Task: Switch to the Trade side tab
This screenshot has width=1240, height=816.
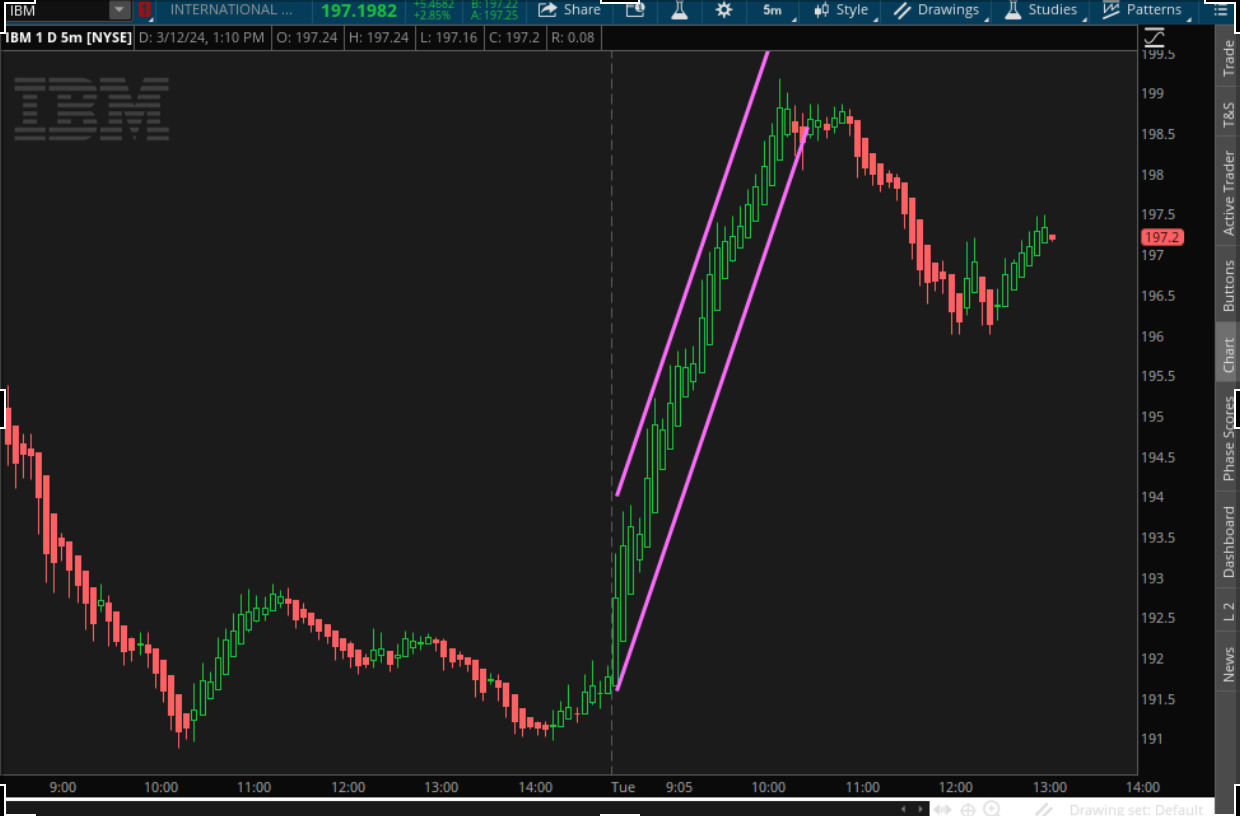Action: pos(1229,59)
